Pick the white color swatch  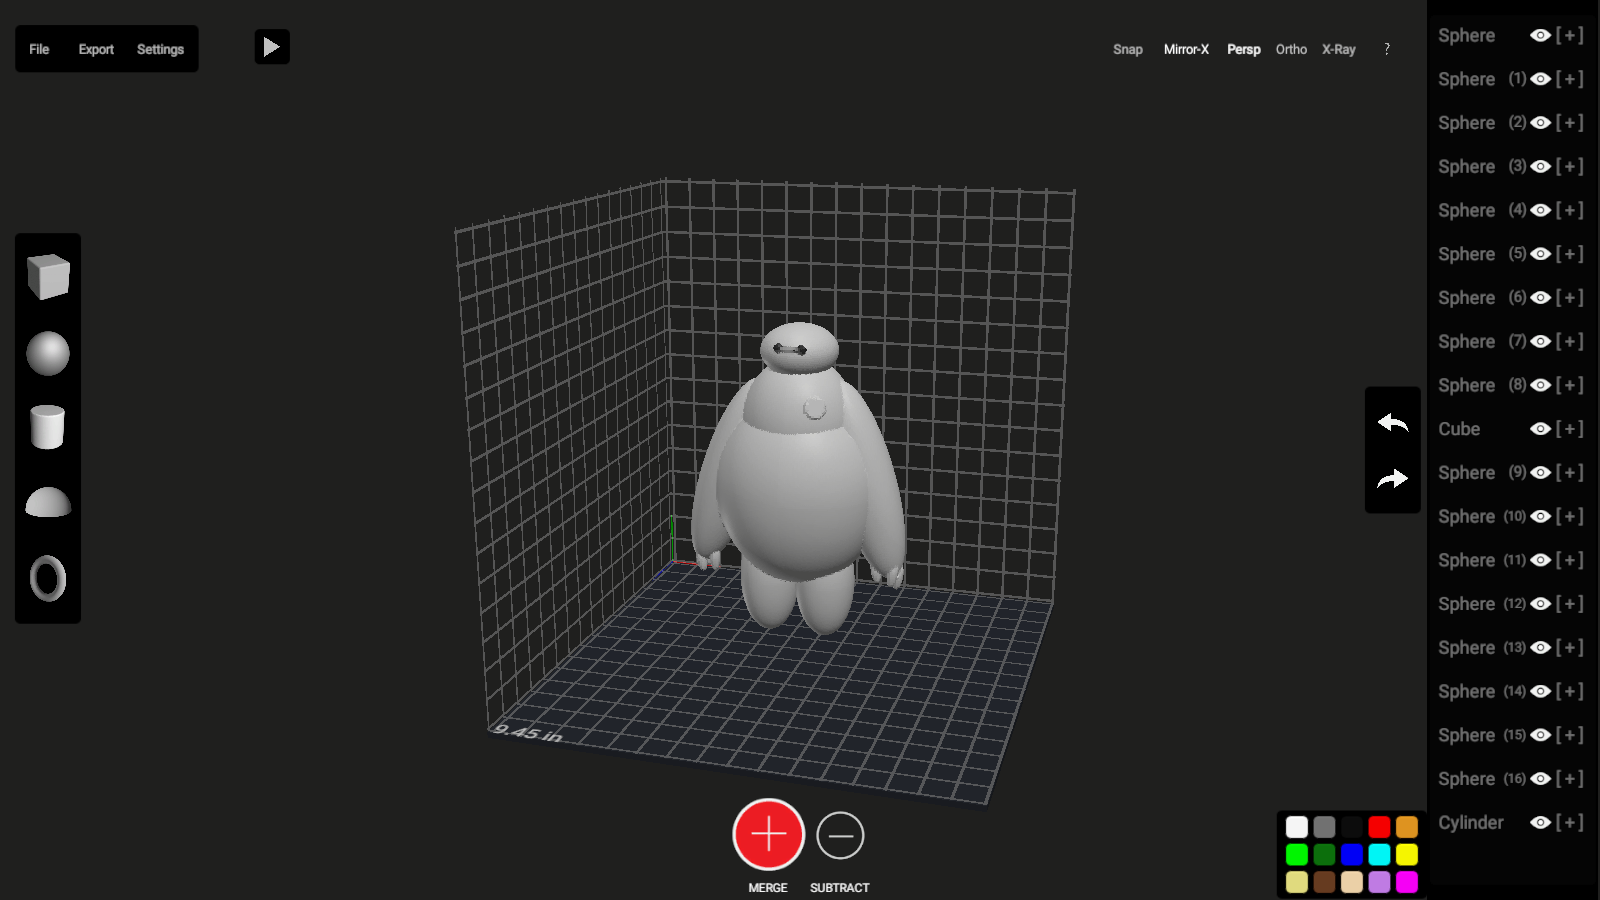point(1297,827)
